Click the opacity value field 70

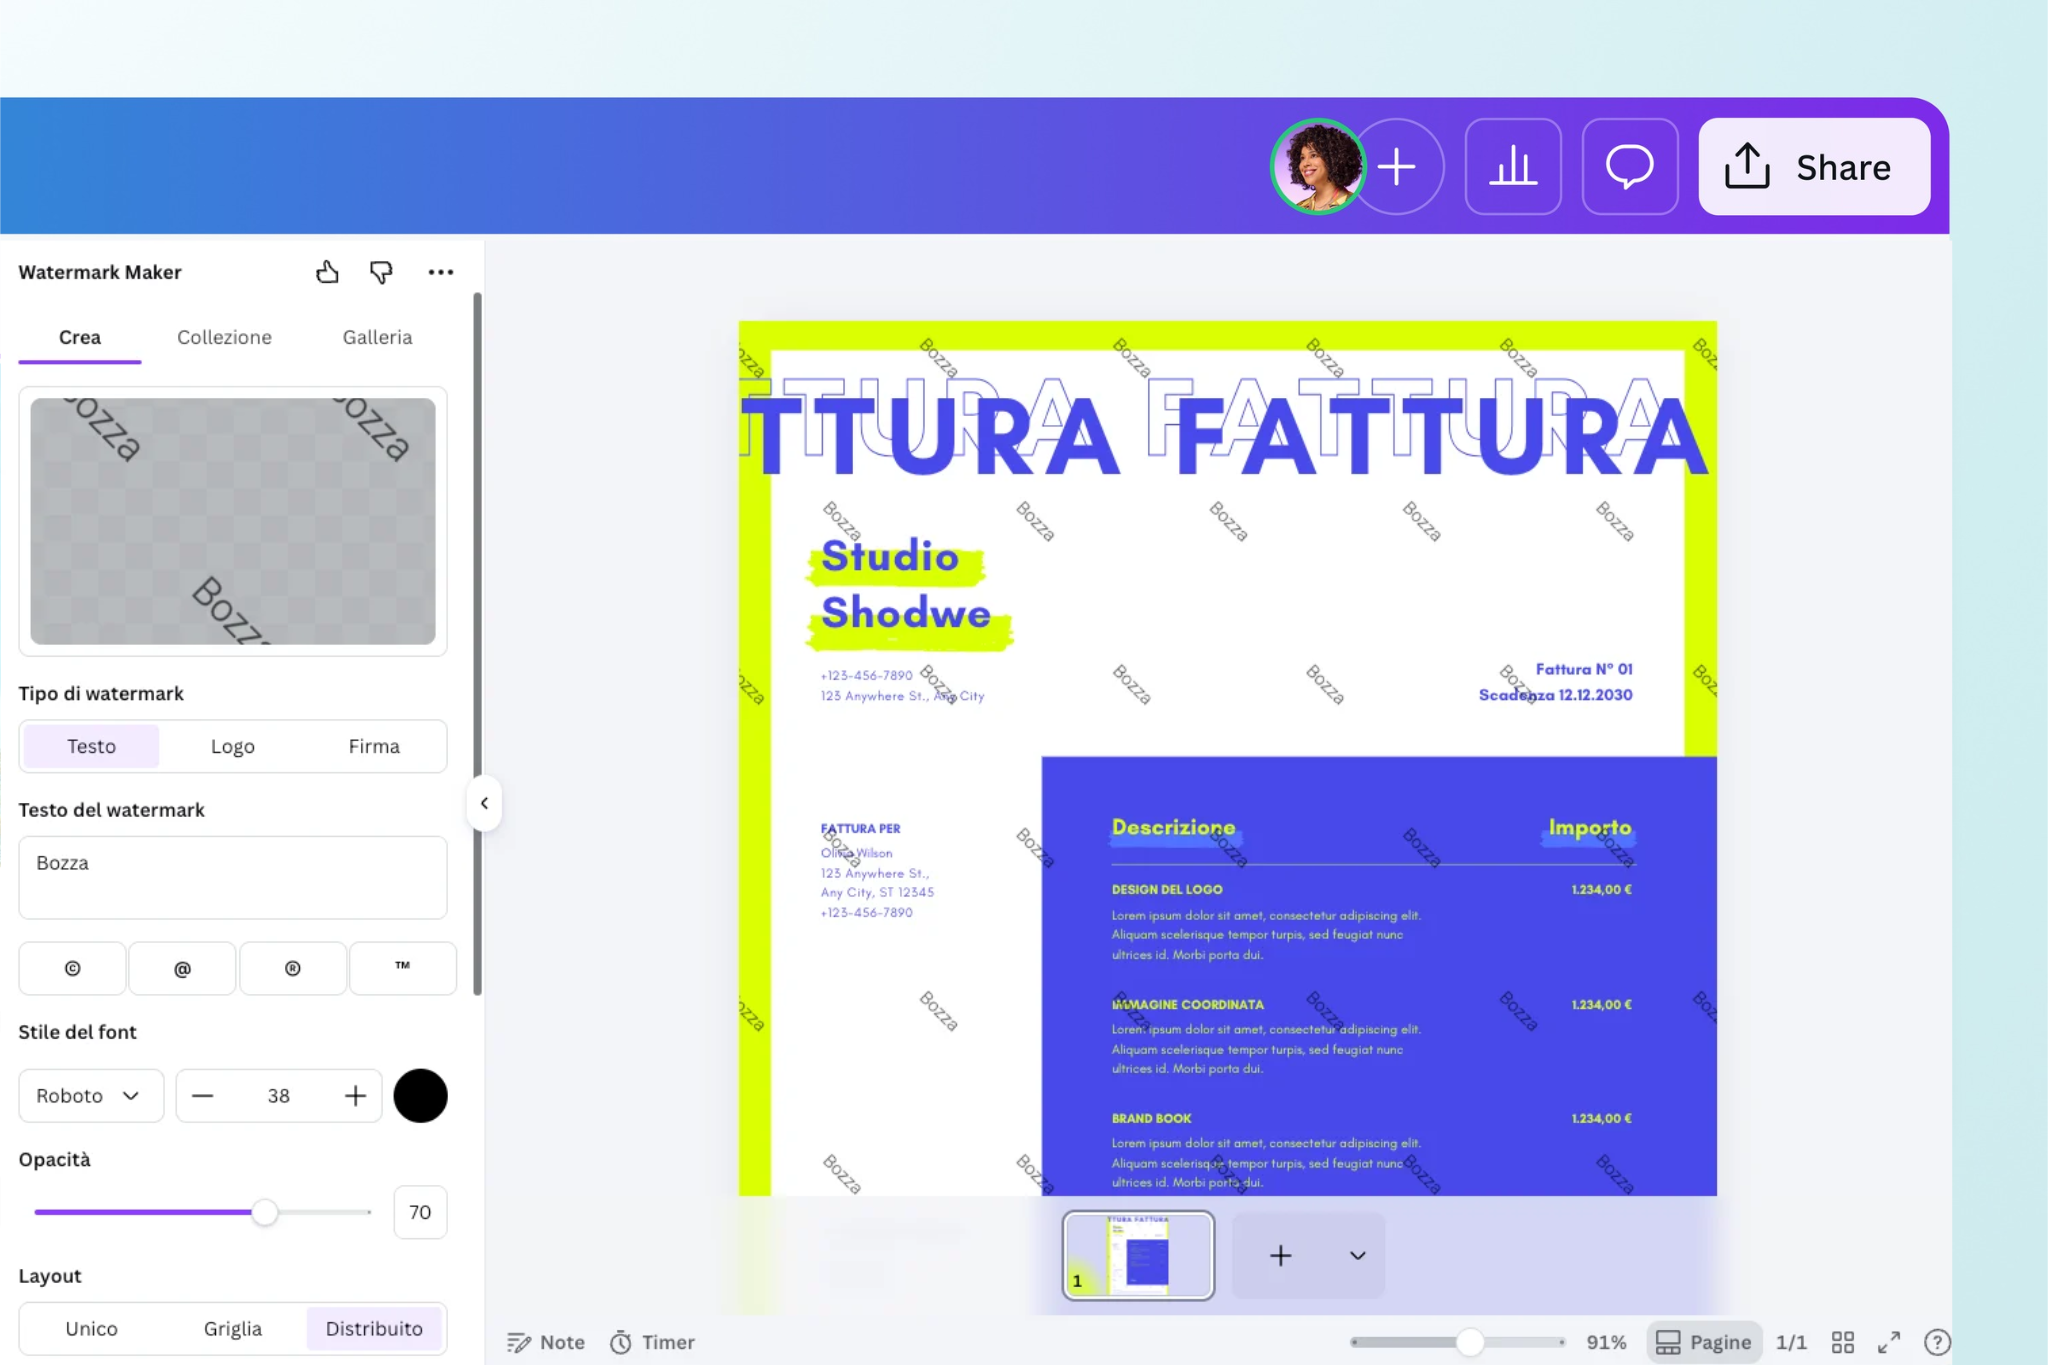[x=420, y=1212]
